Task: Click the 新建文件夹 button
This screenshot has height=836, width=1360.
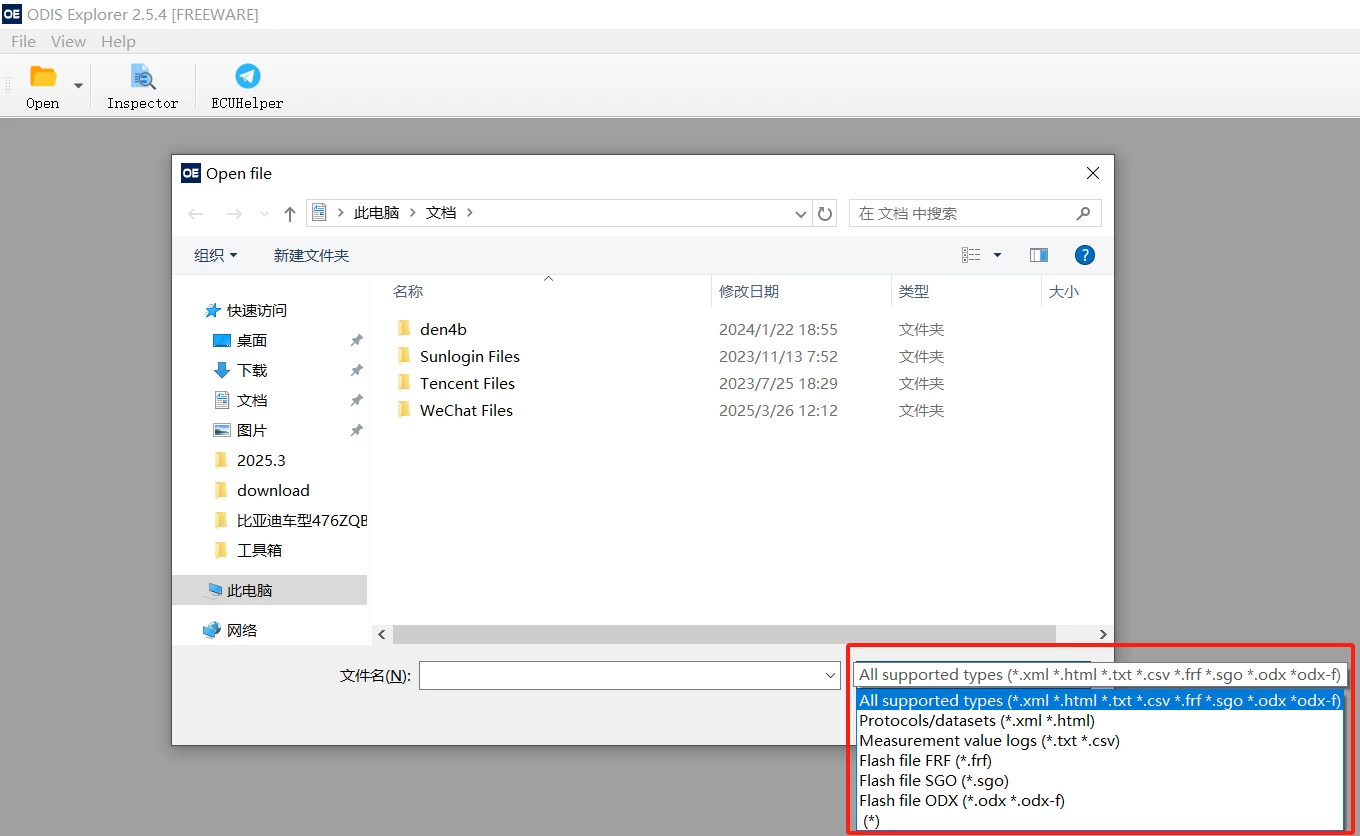Action: tap(310, 255)
